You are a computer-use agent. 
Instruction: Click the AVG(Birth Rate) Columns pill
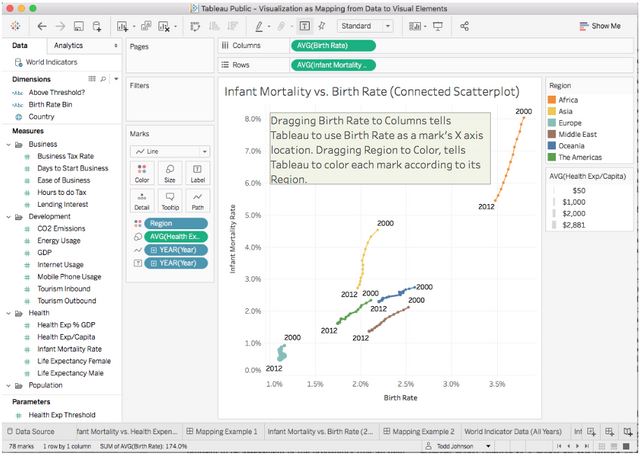(x=333, y=46)
